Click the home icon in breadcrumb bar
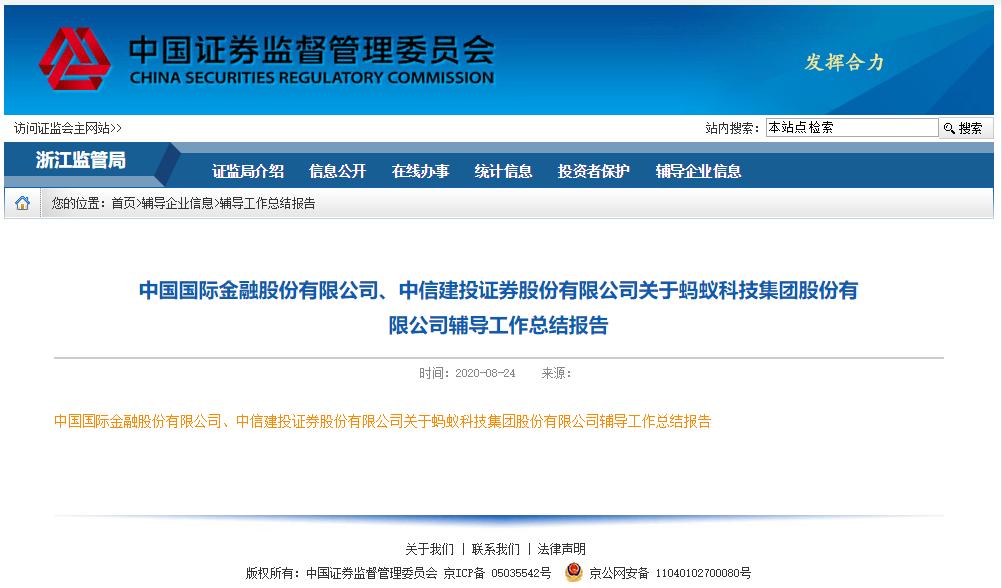1002x588 pixels. click(22, 203)
